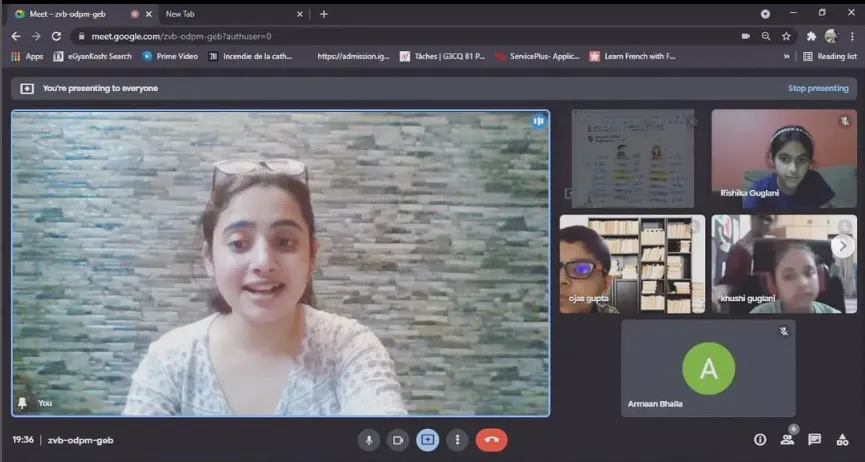Select the Meet zvb-odpm-geb tab
Viewport: 865px width, 462px height.
[x=68, y=14]
